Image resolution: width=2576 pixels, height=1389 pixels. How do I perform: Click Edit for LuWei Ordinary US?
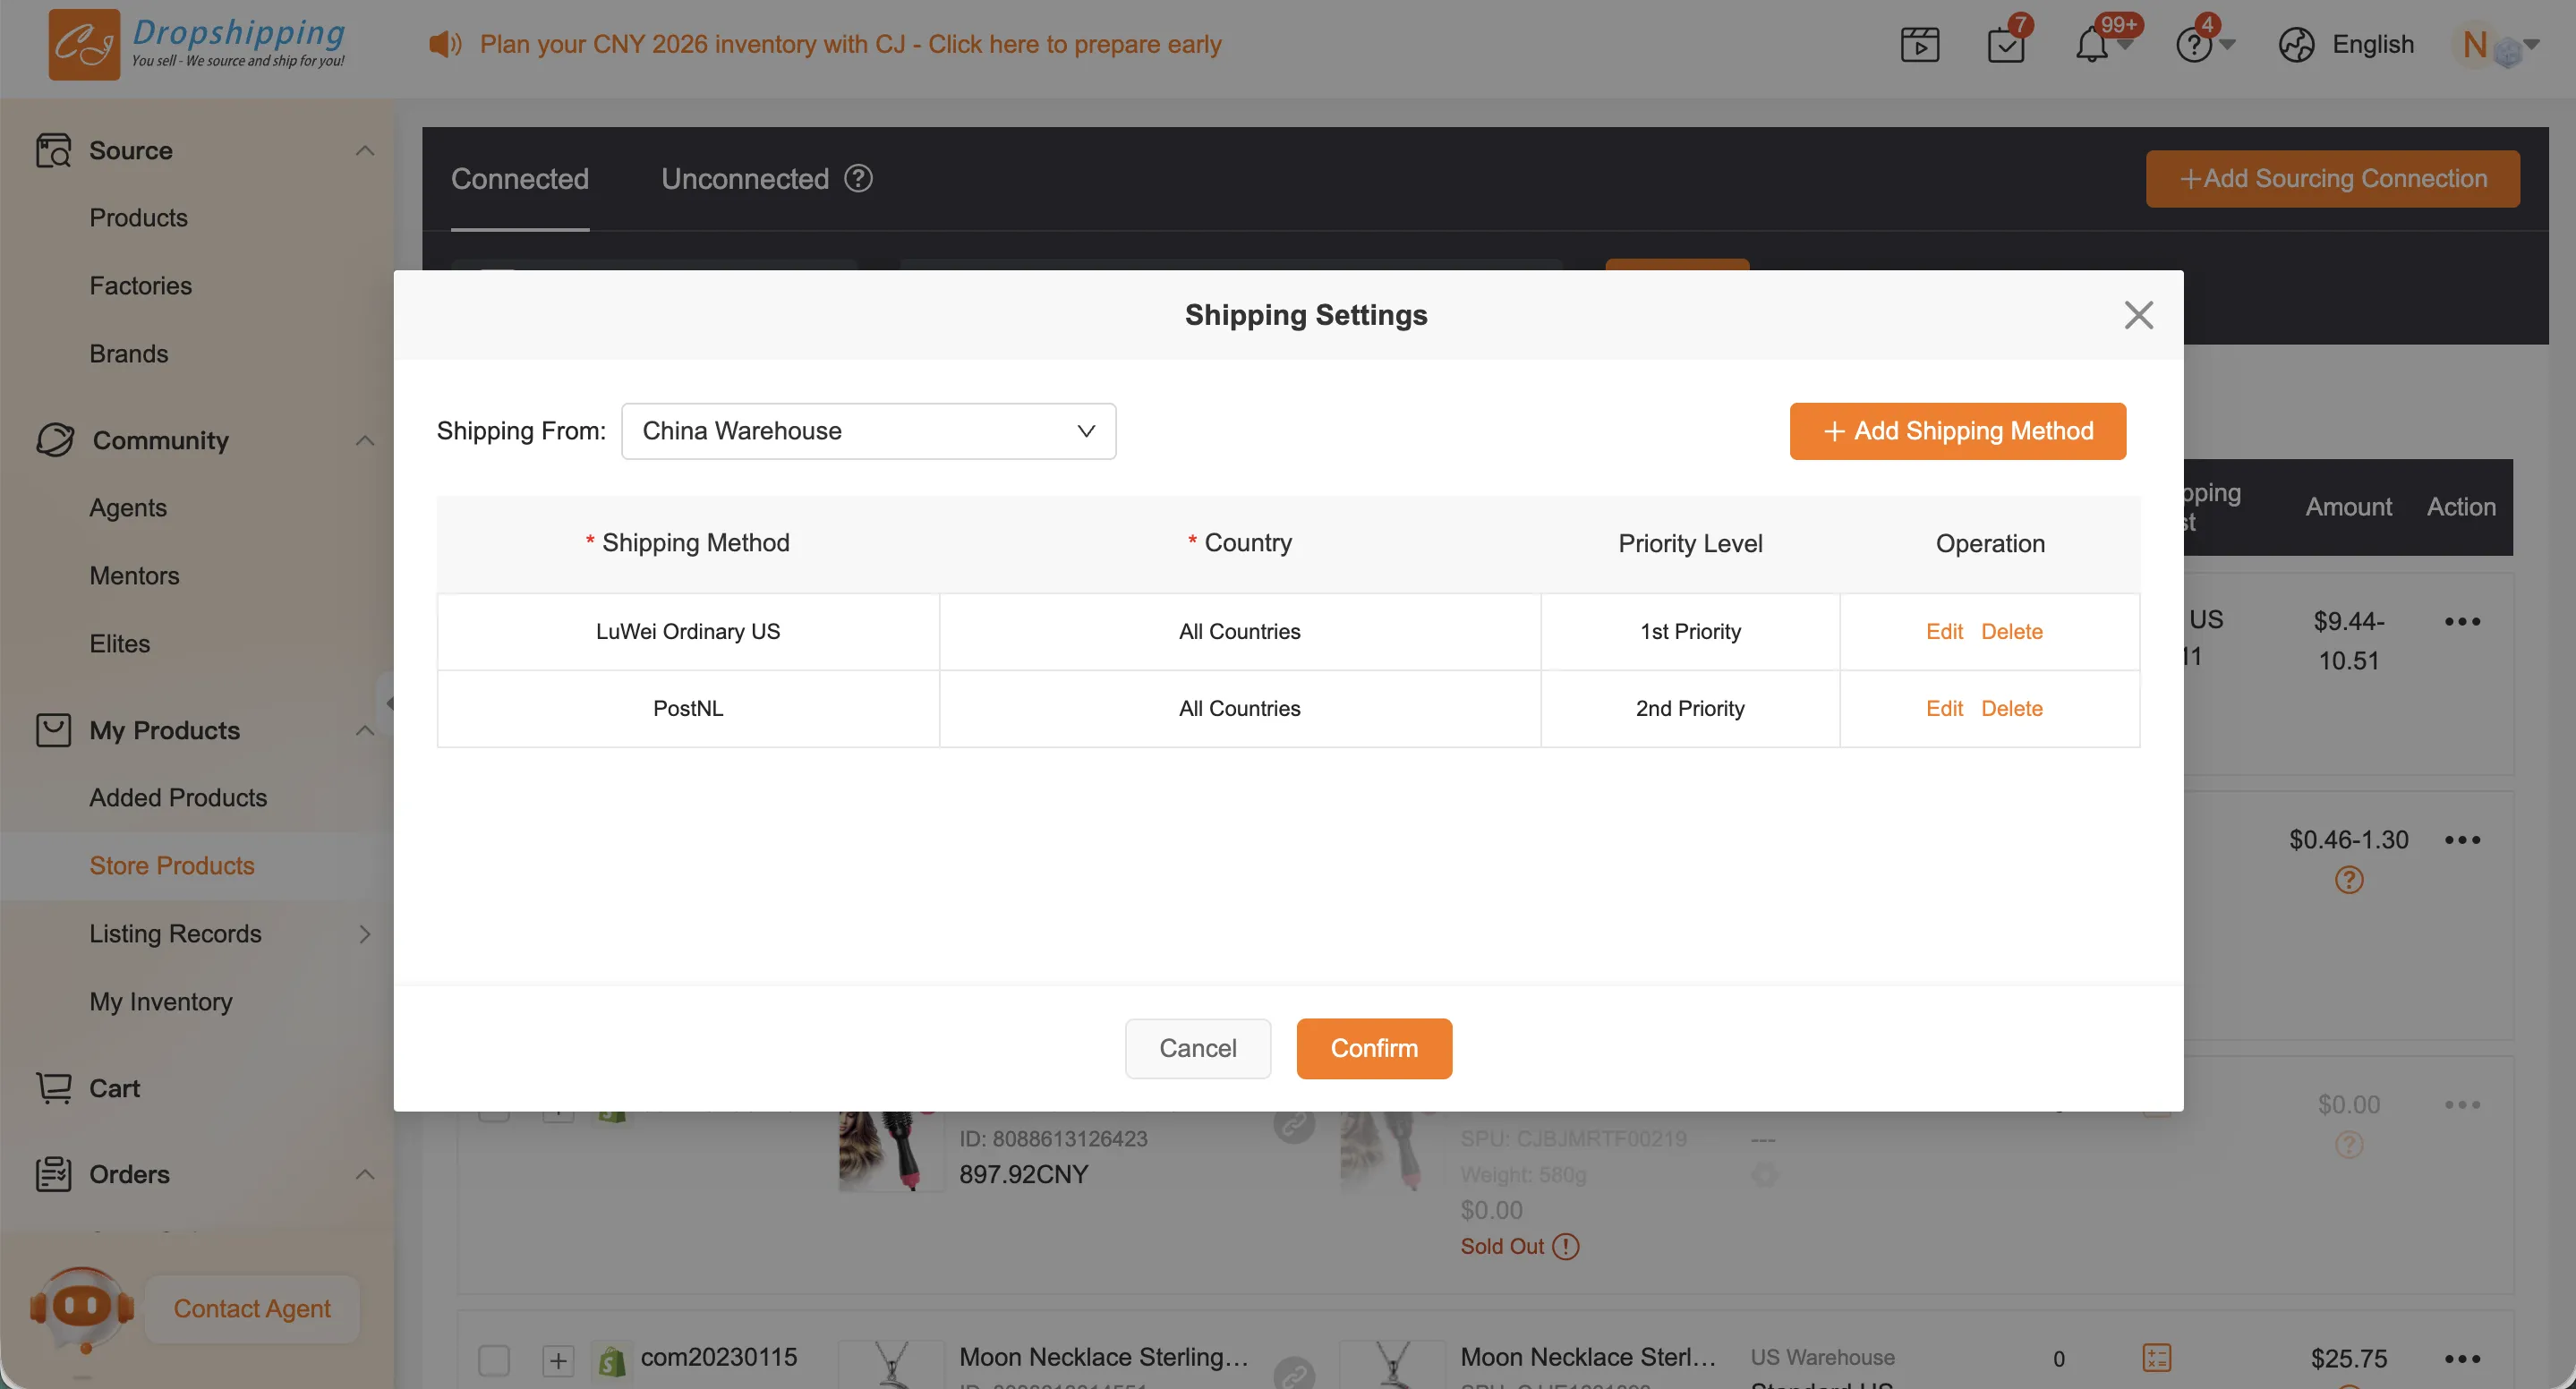[1944, 631]
